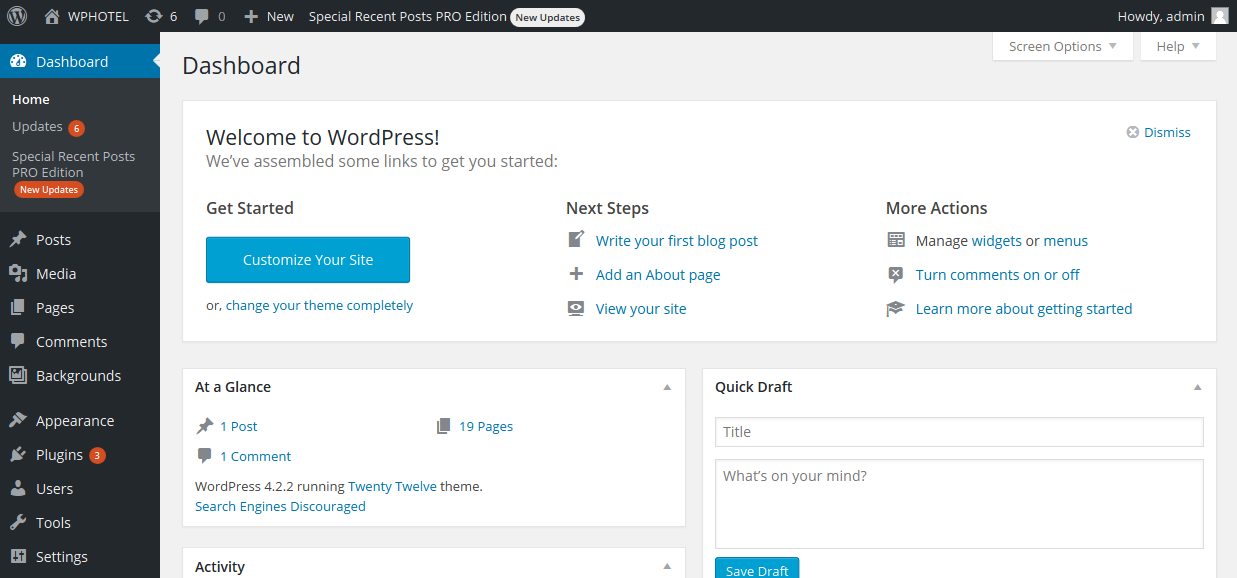Open the Posts menu

coord(80,240)
